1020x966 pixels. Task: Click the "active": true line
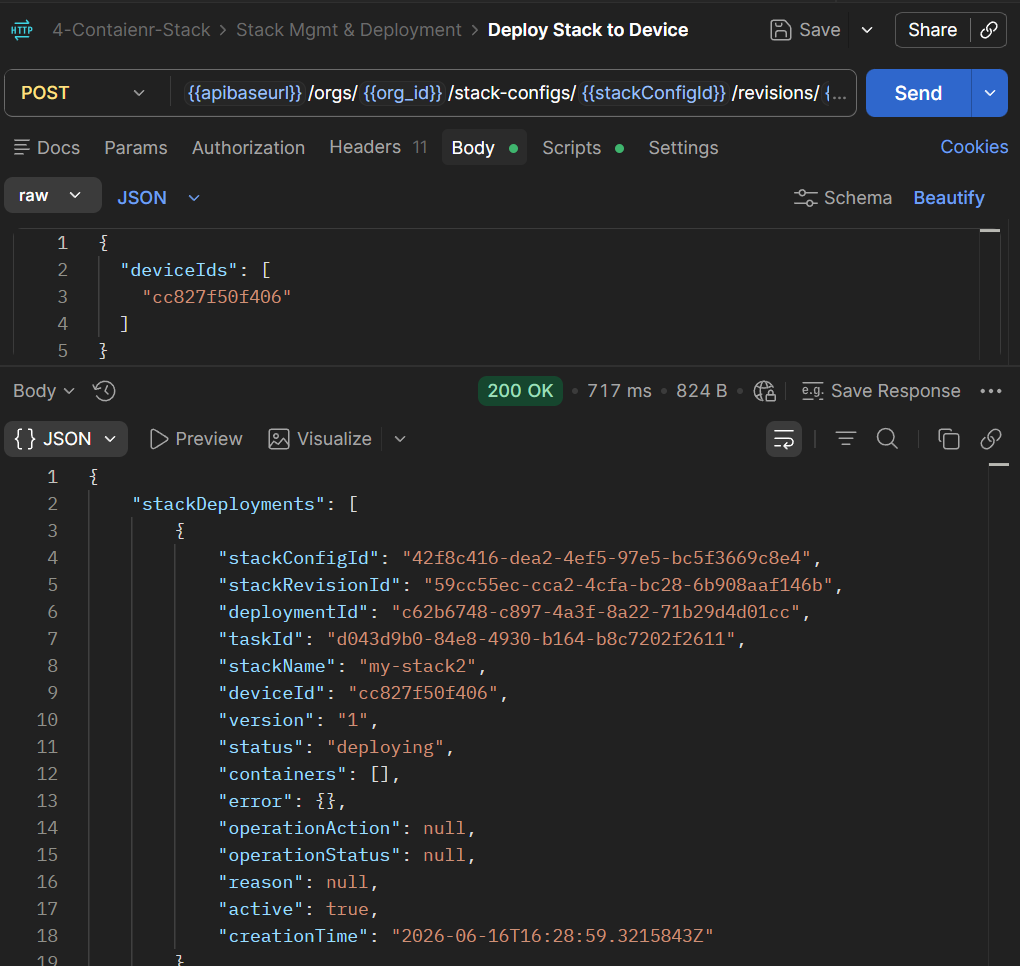tap(299, 909)
